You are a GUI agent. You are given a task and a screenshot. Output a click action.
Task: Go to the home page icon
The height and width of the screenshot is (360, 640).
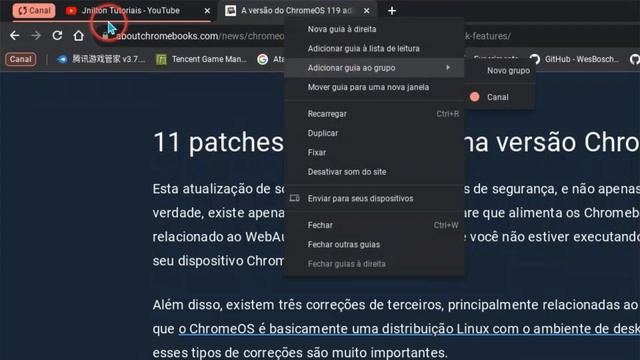(x=78, y=36)
